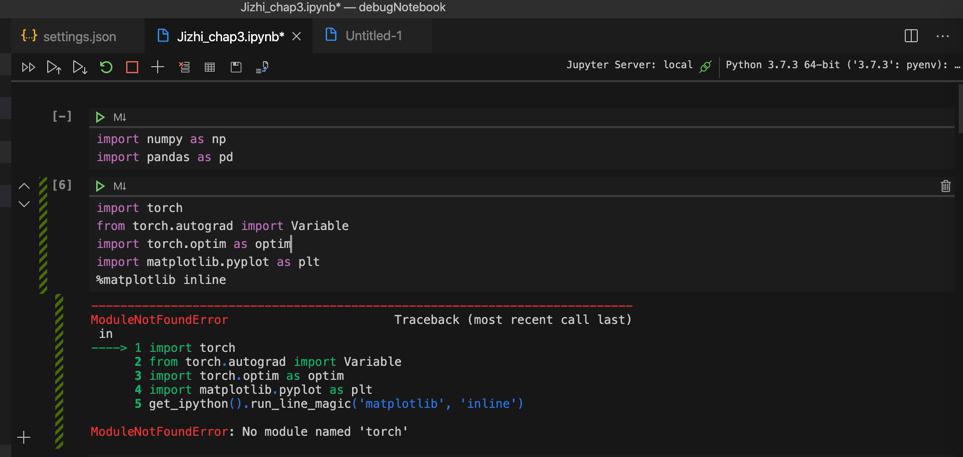Click the 'import torch' code line in cell 6
The height and width of the screenshot is (457, 963).
coord(139,208)
